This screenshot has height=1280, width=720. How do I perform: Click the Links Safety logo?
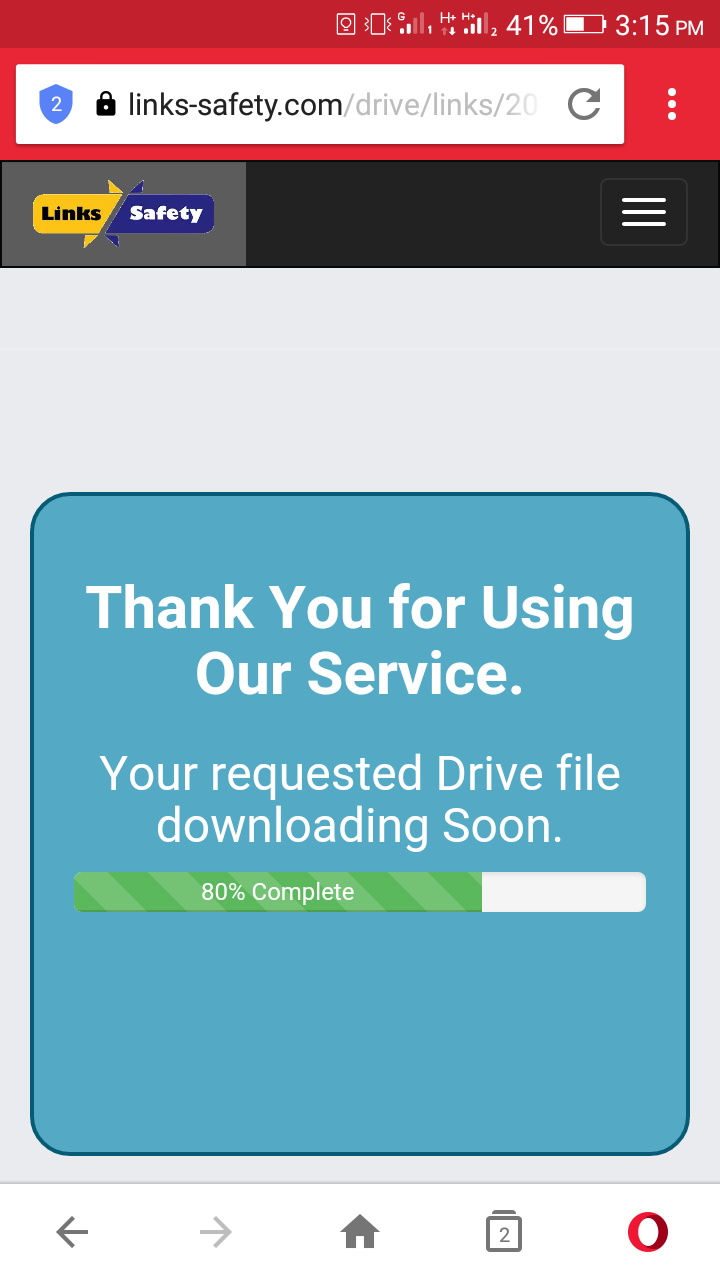pos(124,214)
